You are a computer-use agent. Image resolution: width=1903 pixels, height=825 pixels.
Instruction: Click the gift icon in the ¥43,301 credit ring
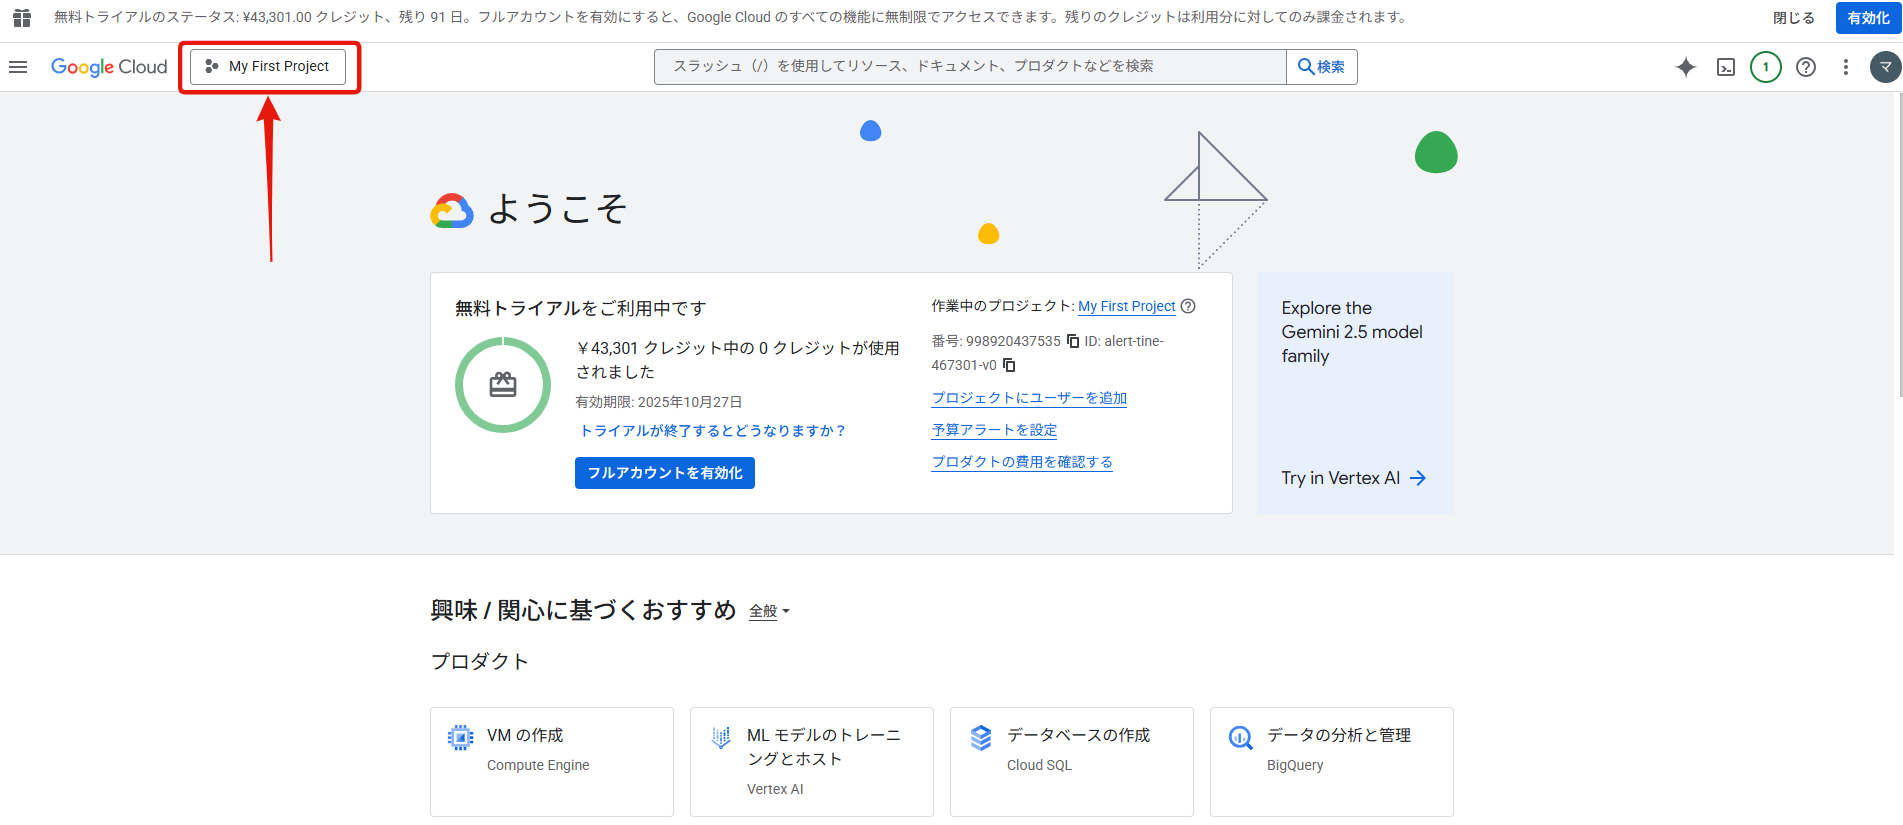coord(503,385)
